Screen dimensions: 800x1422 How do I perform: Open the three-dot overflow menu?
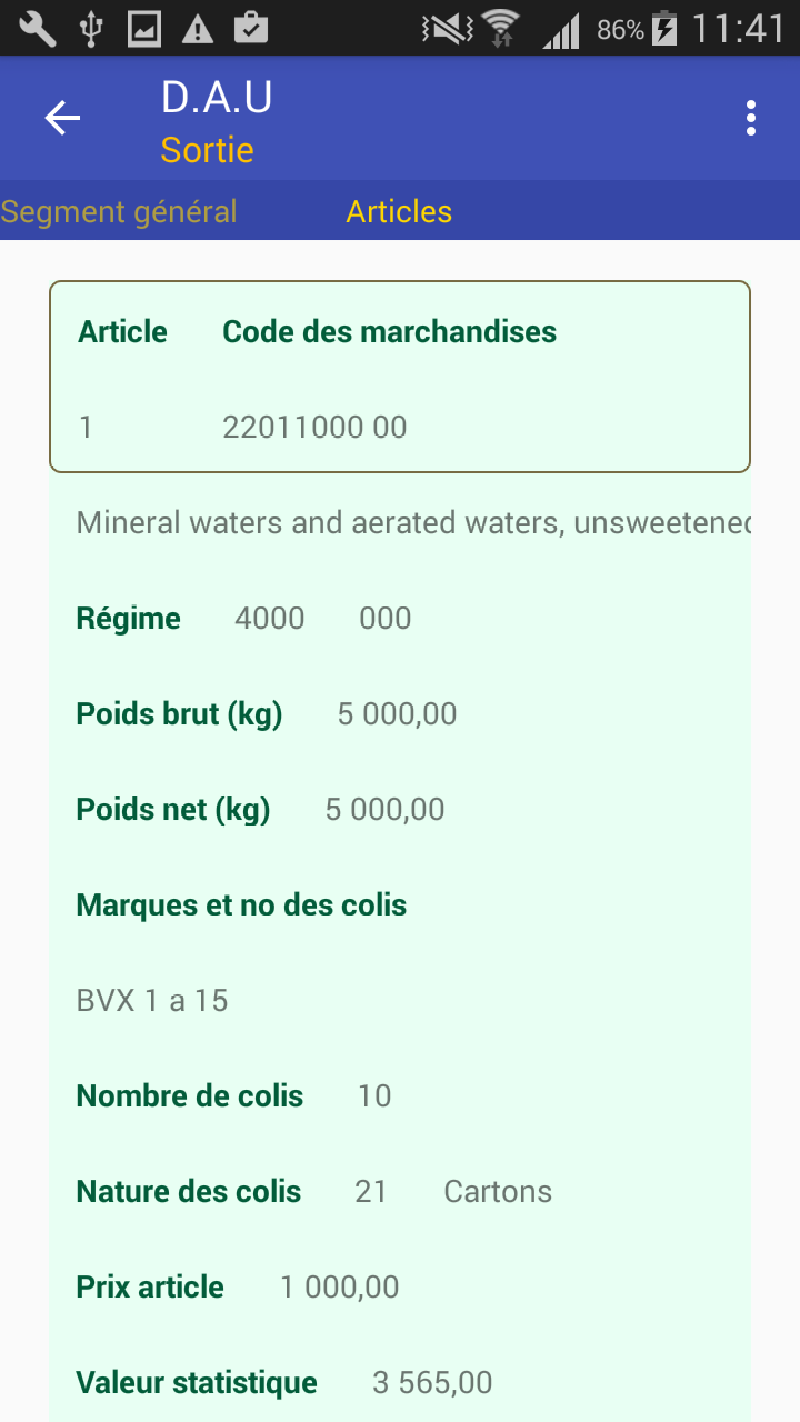(x=751, y=118)
